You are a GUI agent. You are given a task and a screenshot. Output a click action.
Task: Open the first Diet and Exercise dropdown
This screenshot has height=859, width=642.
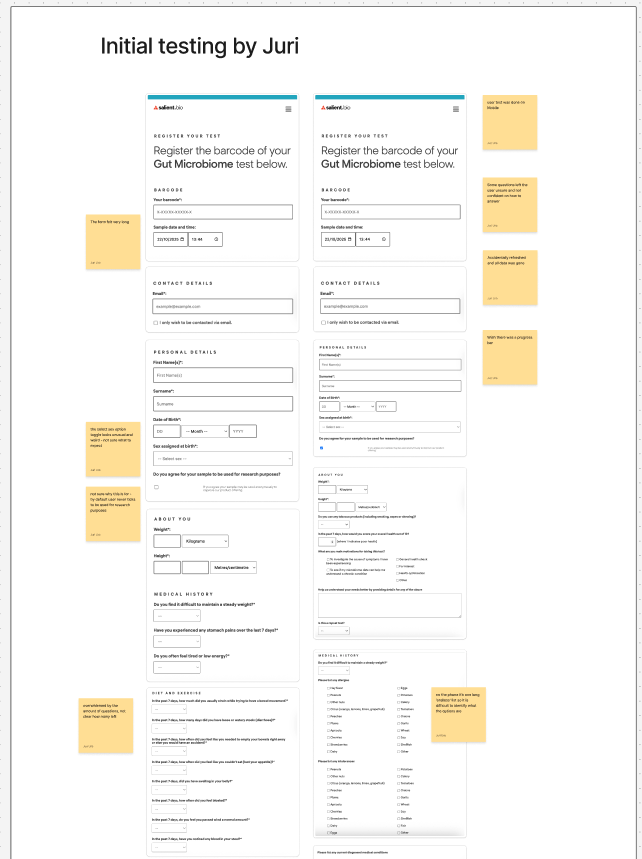[169, 709]
